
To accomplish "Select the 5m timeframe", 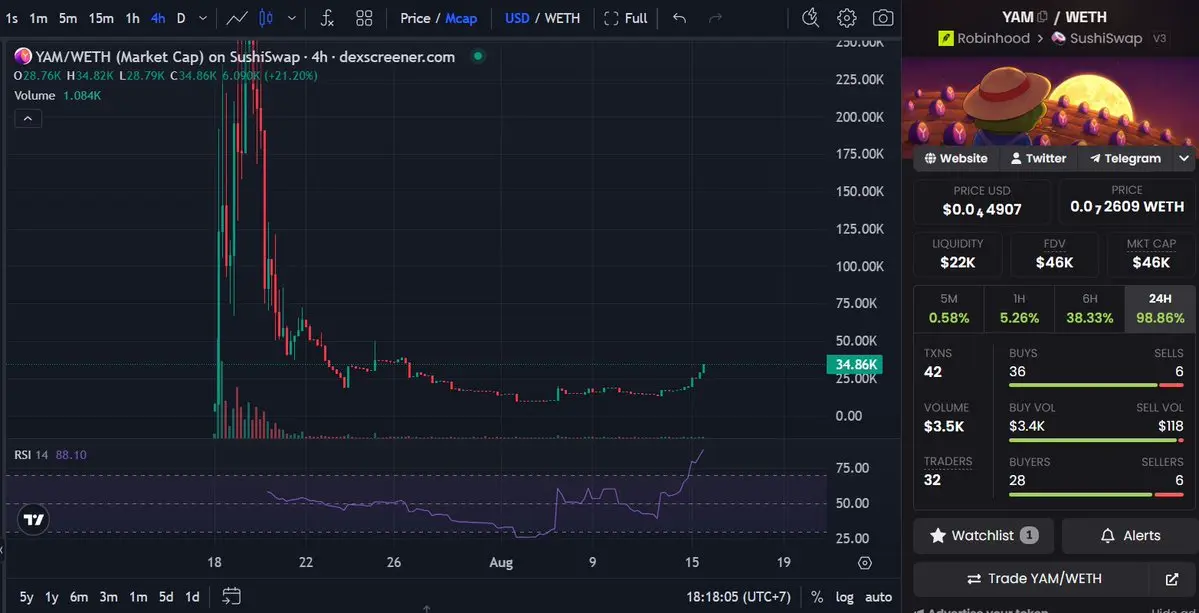I will click(68, 18).
